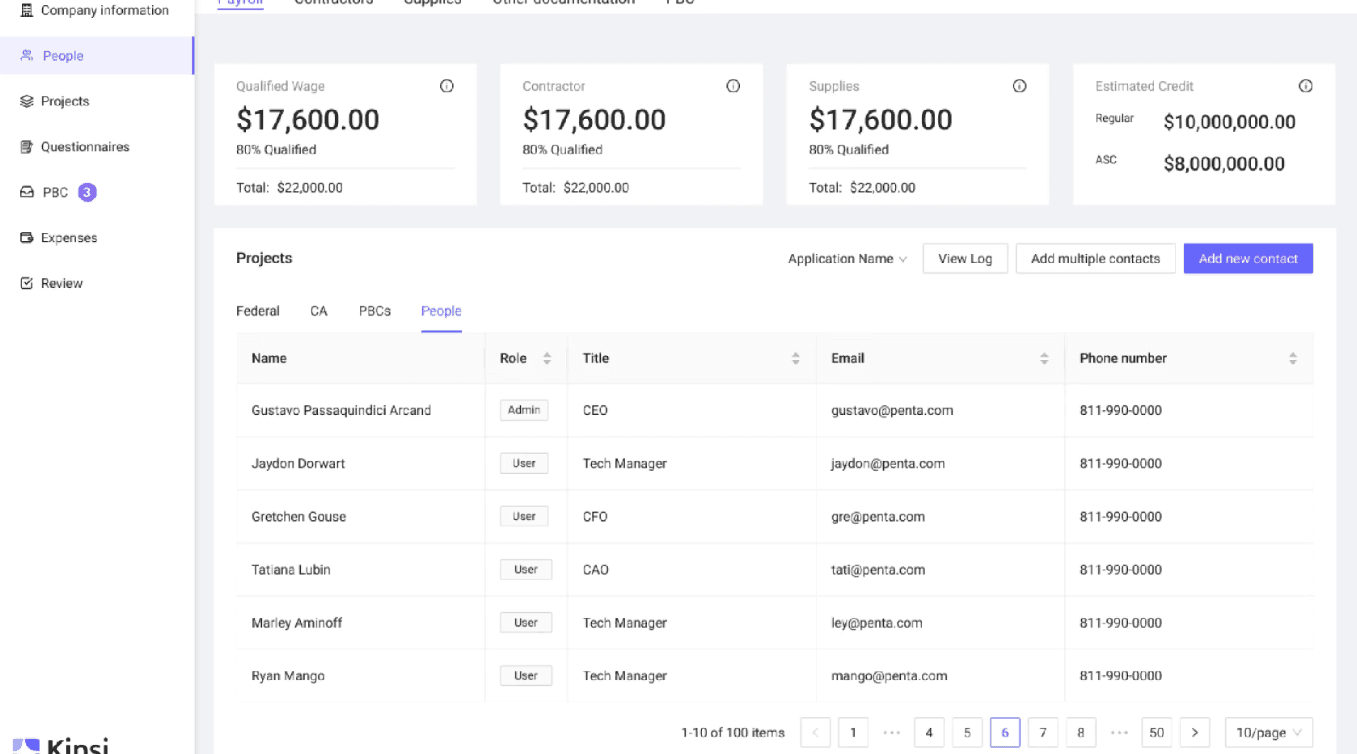
Task: Click Add multiple contacts button
Action: click(1096, 259)
